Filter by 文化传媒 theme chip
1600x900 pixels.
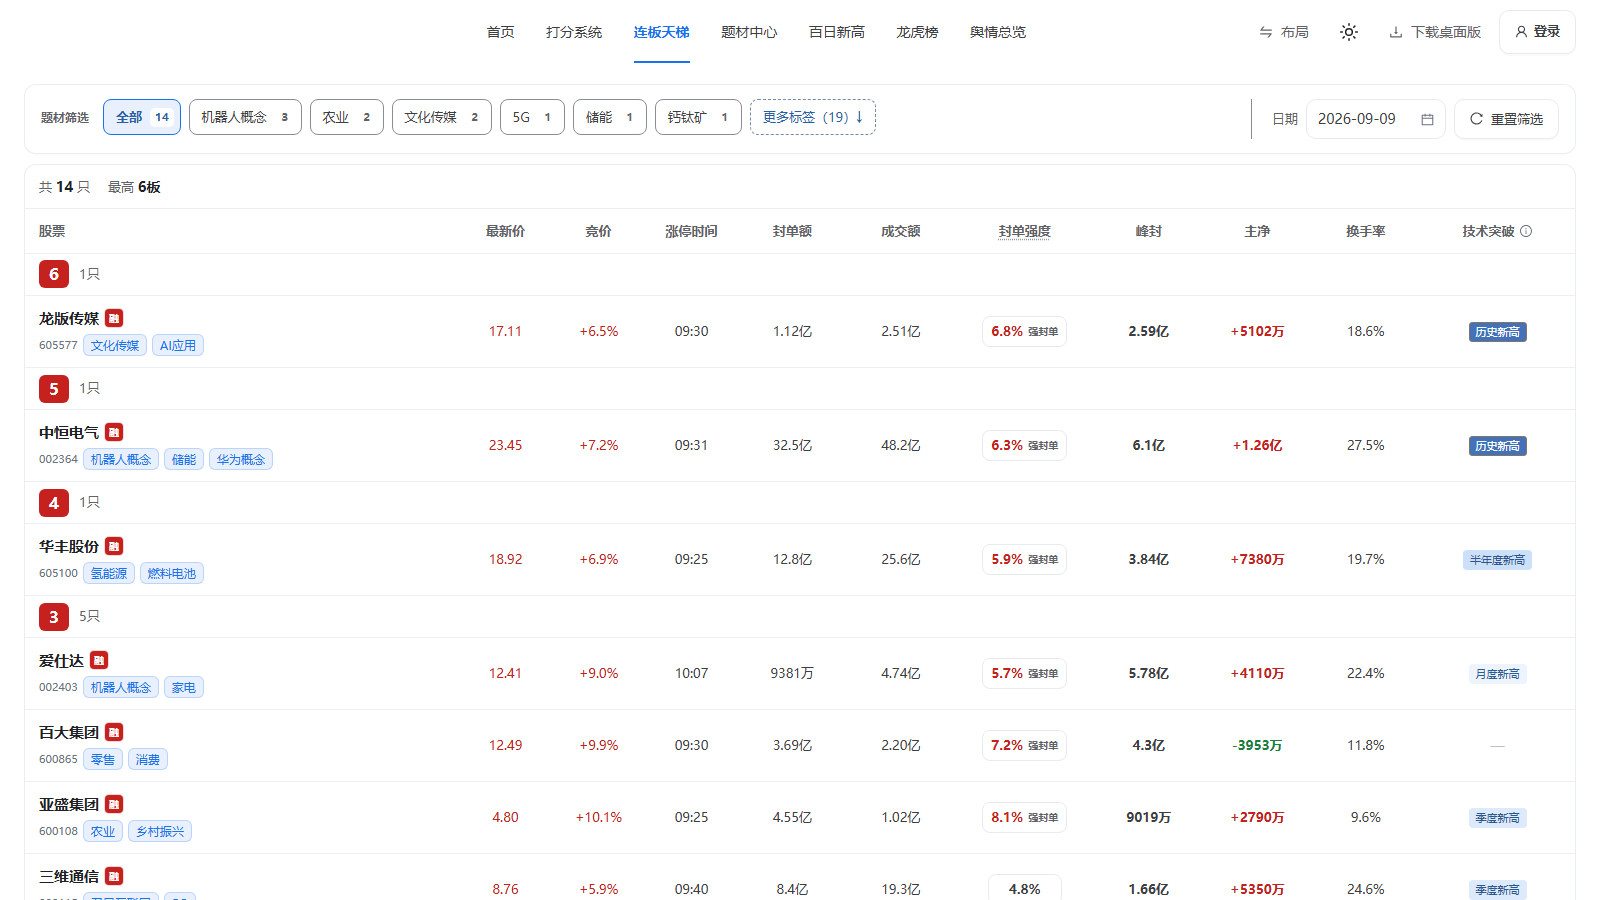tap(442, 117)
